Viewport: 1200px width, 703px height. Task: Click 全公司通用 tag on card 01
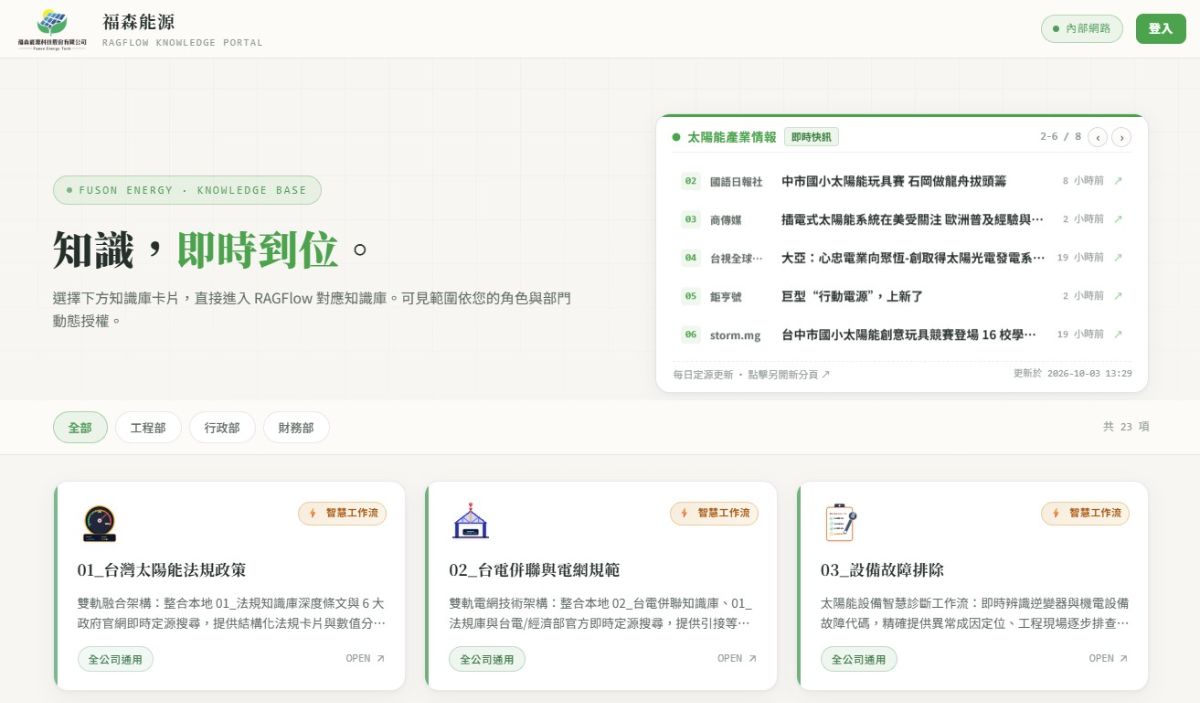pyautogui.click(x=115, y=659)
